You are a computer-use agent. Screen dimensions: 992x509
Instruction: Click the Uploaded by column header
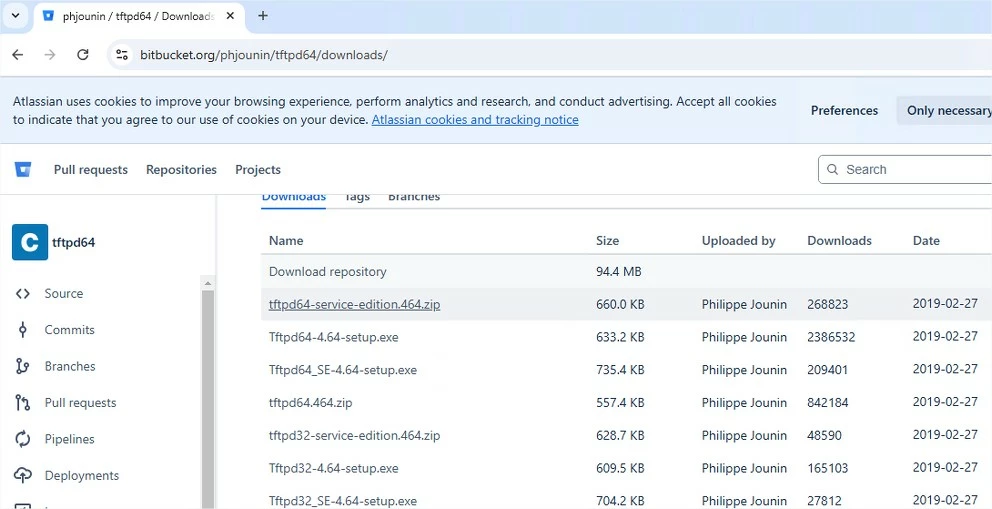point(738,241)
